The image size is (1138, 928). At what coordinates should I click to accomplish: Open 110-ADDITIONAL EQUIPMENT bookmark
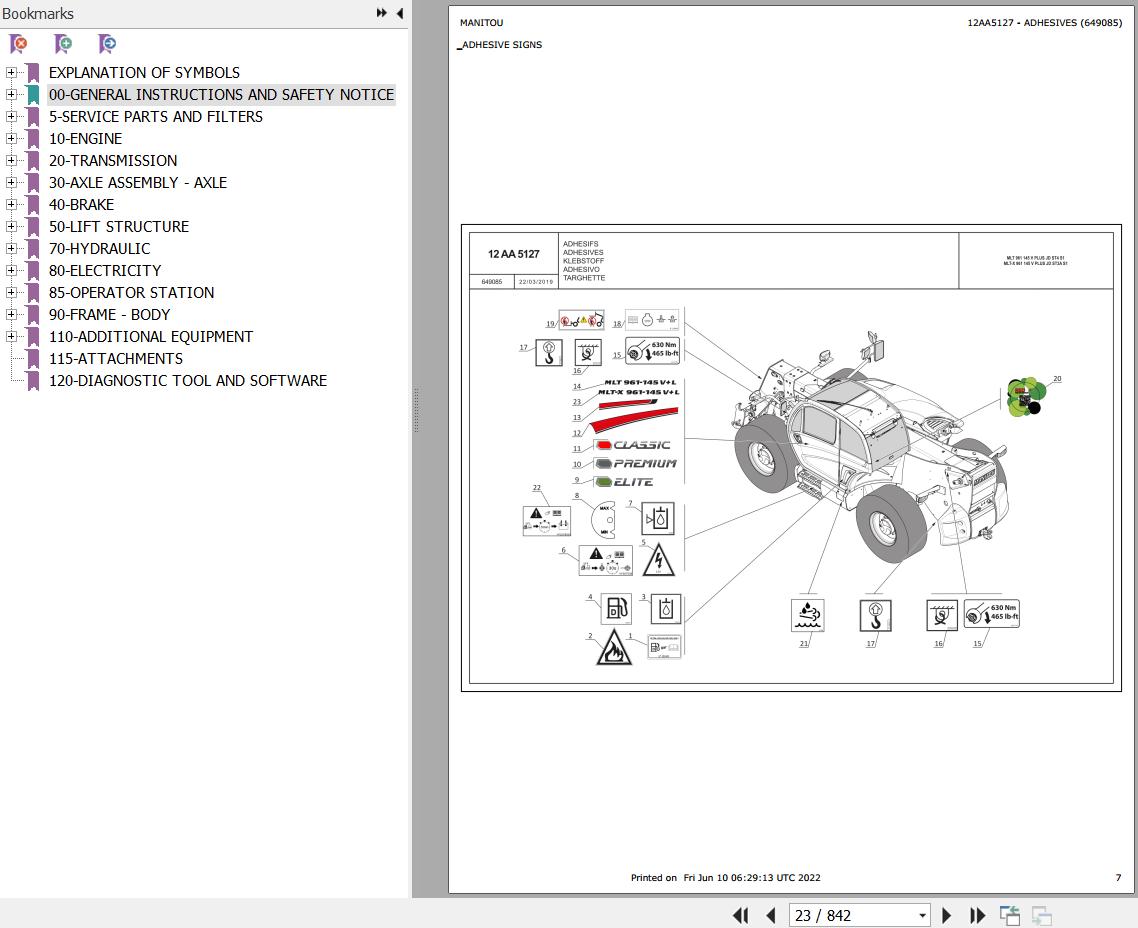[x=150, y=337]
